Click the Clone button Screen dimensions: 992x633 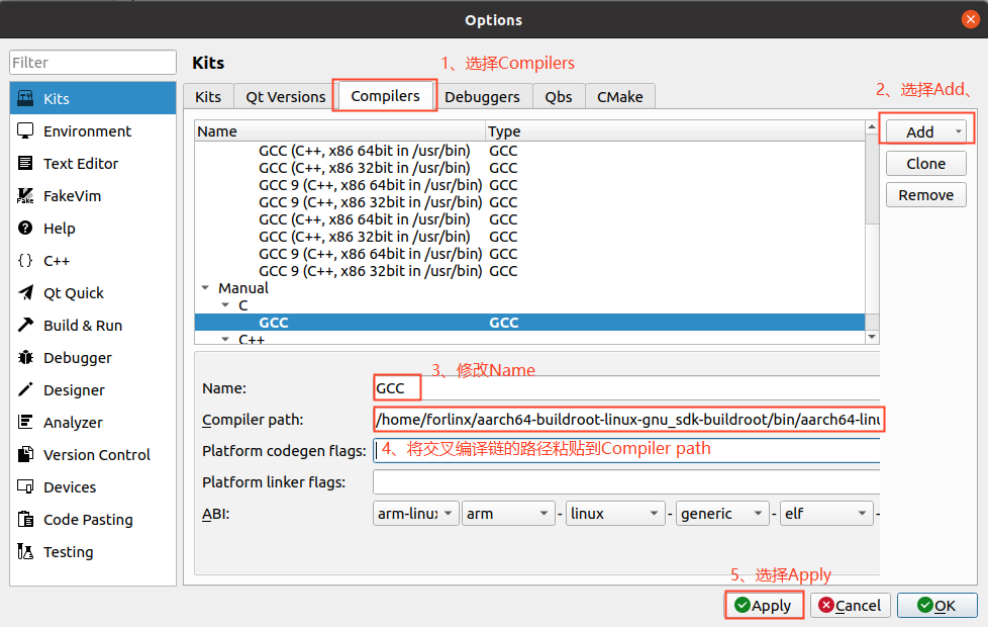926,163
